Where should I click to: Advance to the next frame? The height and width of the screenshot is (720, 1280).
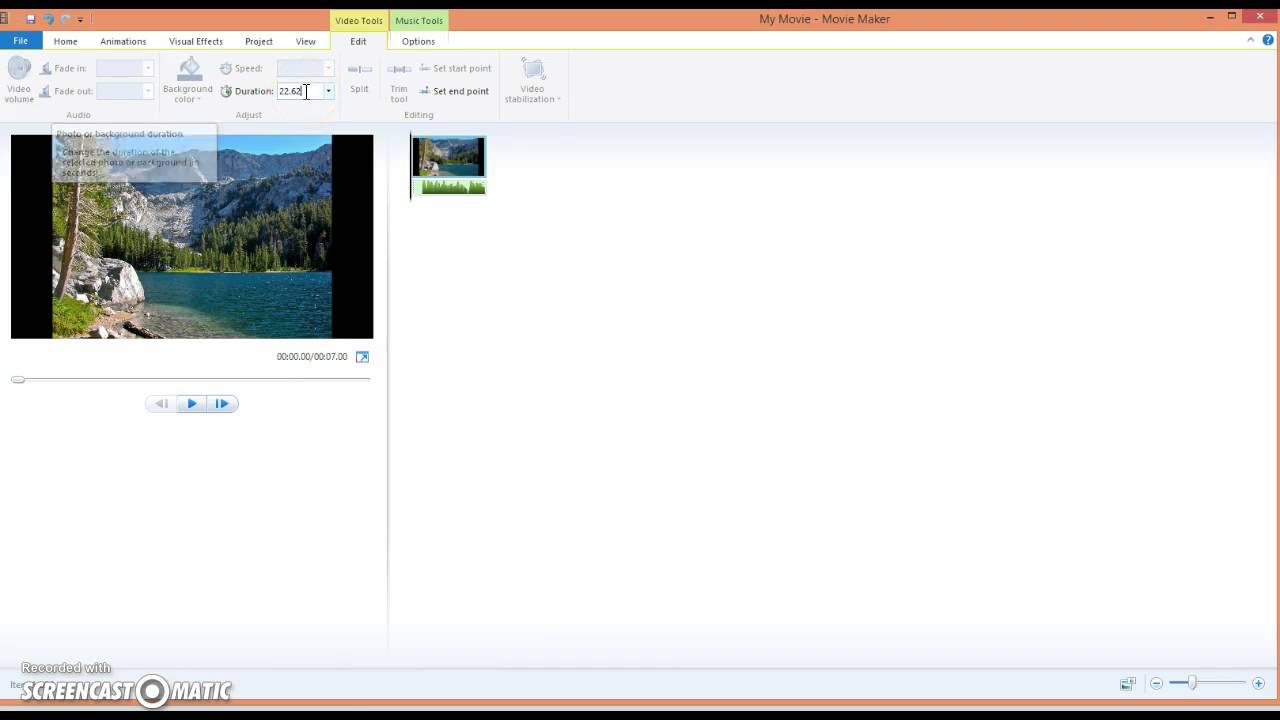(x=222, y=404)
